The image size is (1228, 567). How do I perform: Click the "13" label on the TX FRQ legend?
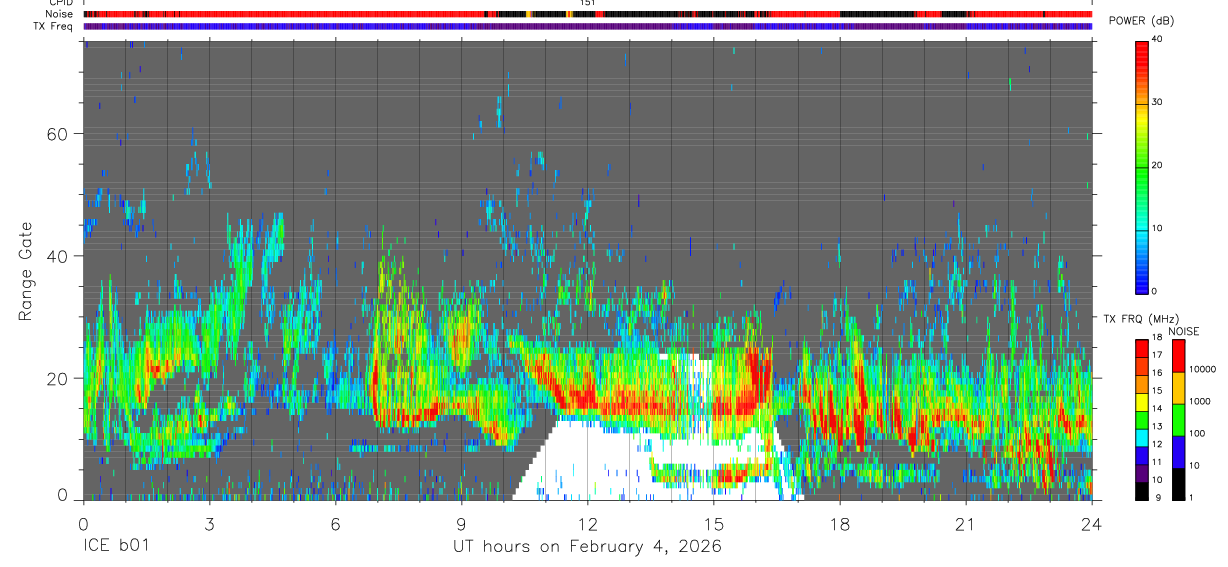[1157, 426]
